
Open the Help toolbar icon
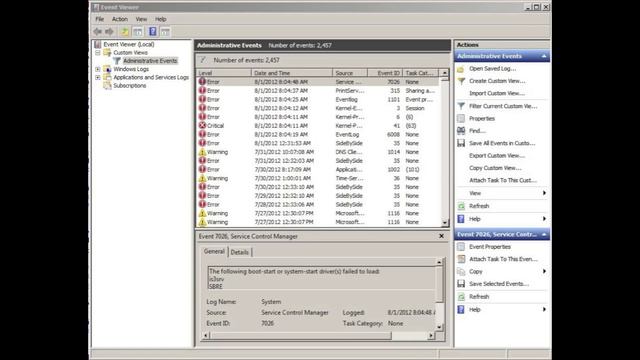click(x=153, y=31)
